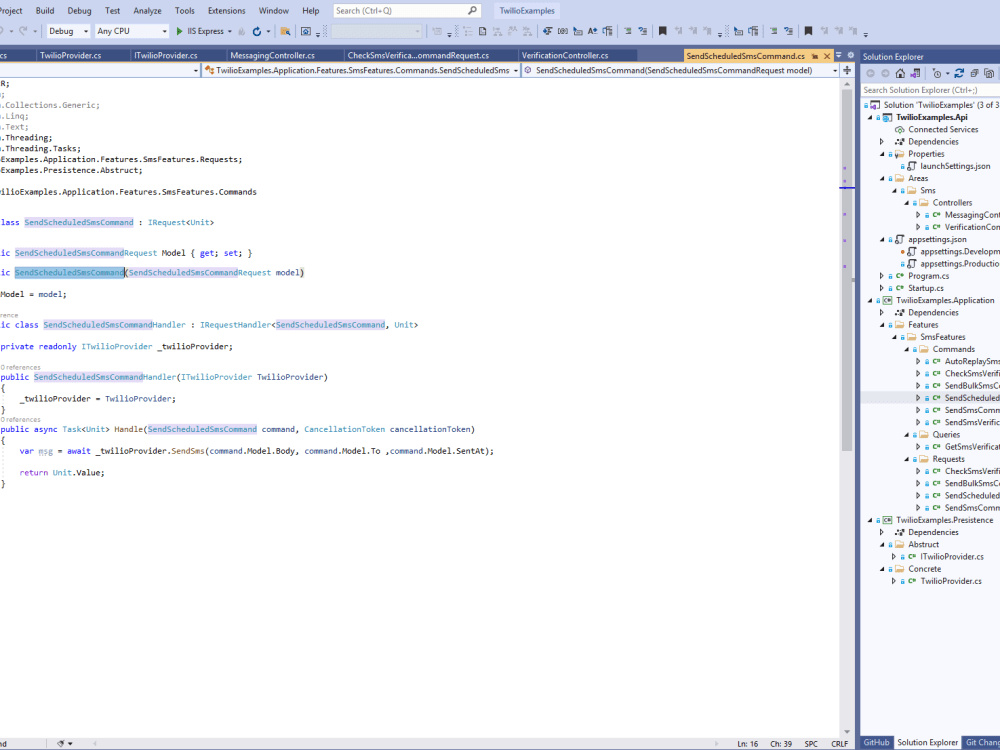
Task: Toggle pin on SendScheduledSmsCommand.cs tab
Action: click(815, 56)
